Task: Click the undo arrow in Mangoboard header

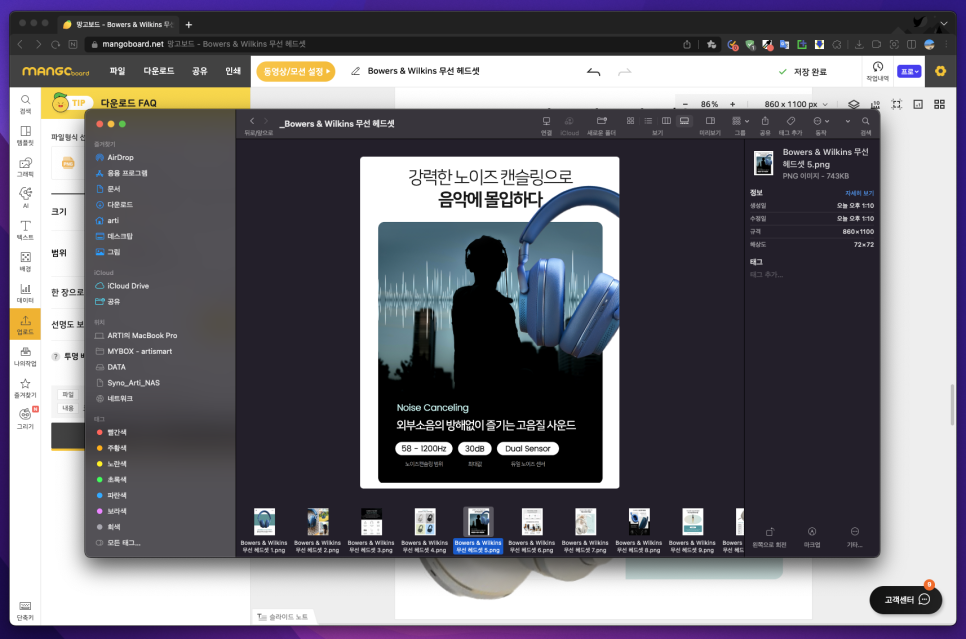Action: (593, 72)
